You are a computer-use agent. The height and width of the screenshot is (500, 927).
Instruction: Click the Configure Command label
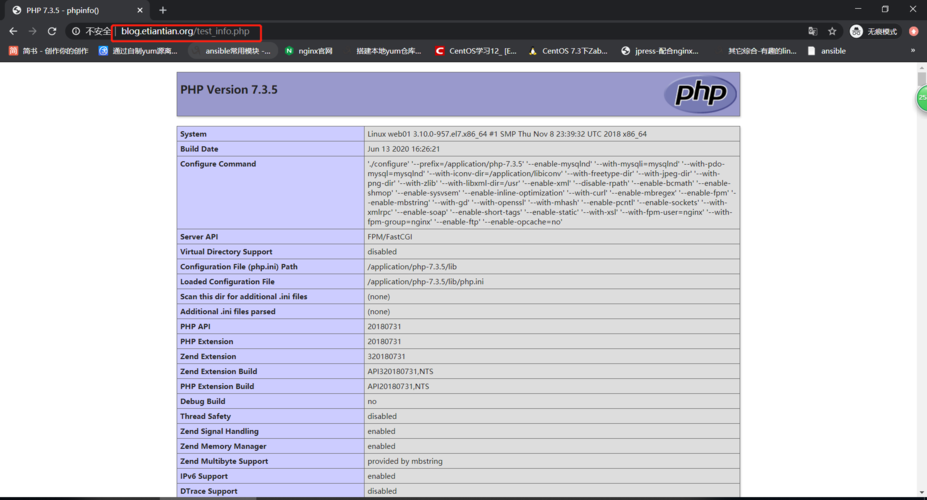pos(218,164)
